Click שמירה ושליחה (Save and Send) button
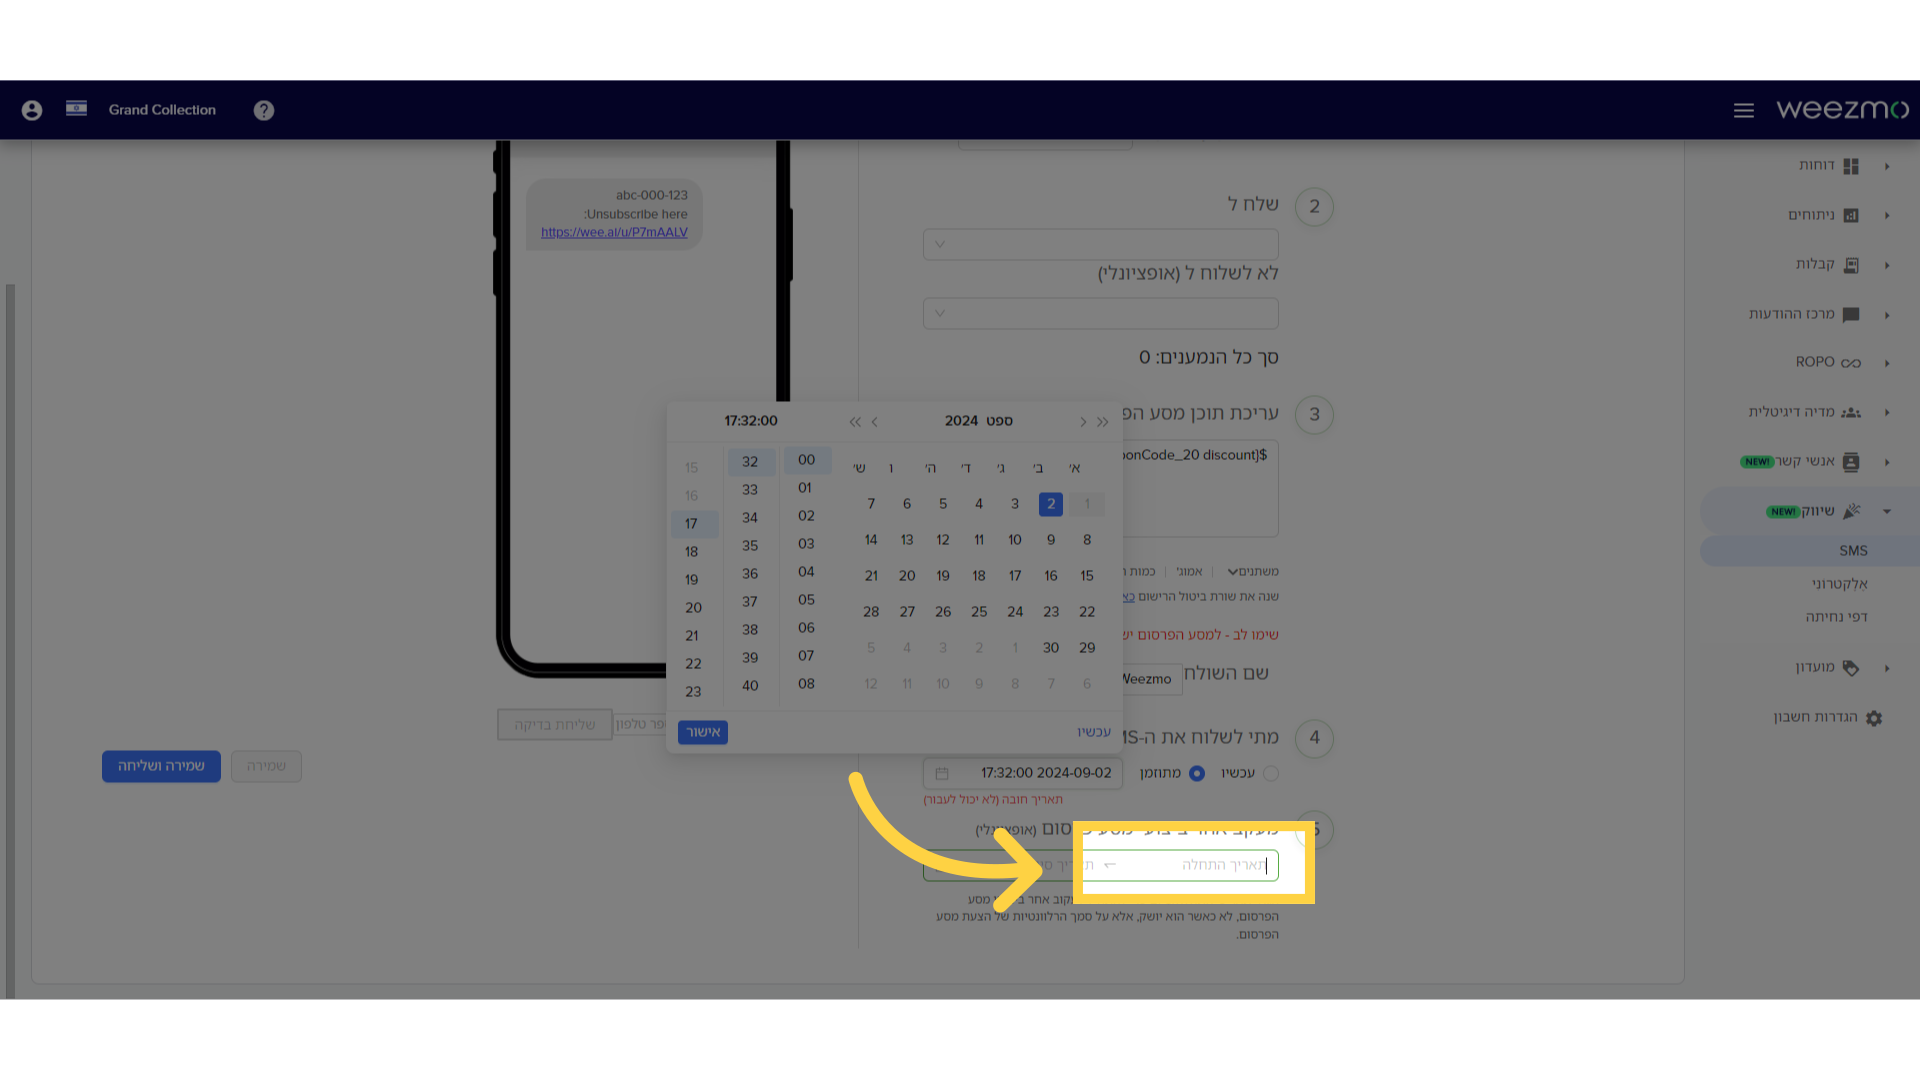 tap(161, 765)
